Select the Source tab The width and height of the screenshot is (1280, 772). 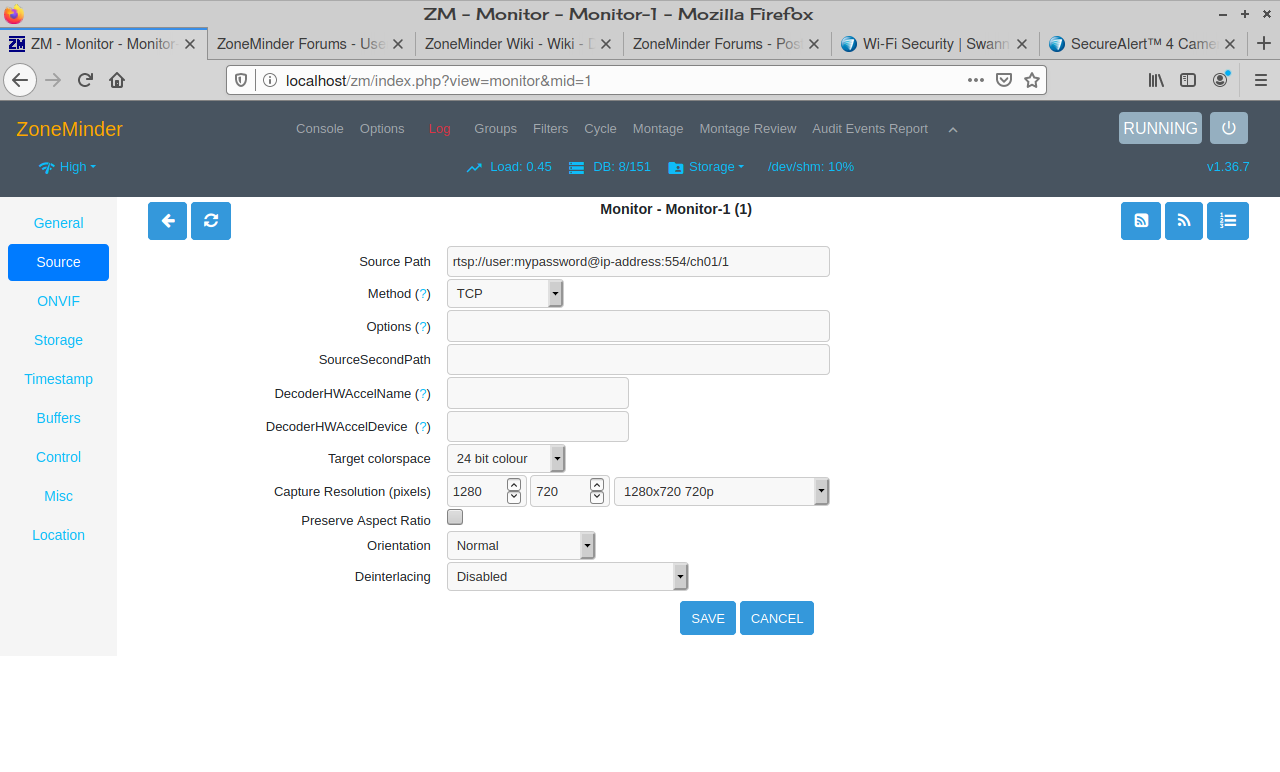[58, 262]
